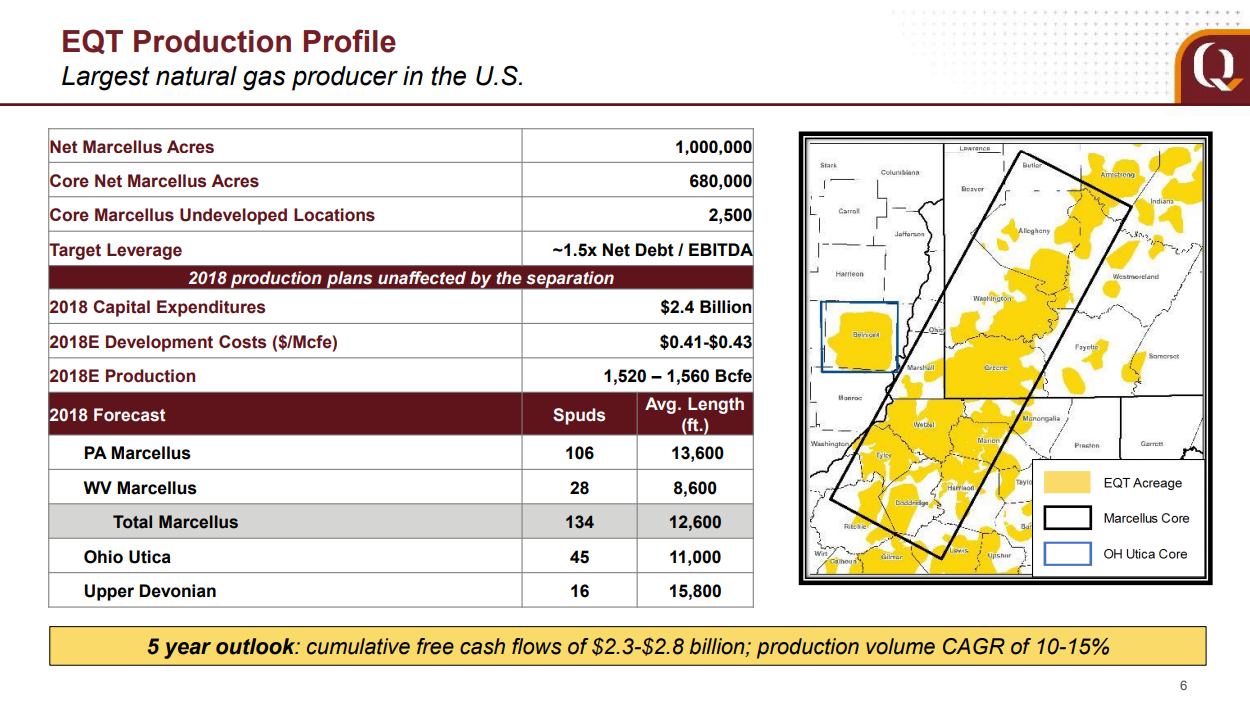Click the yellow EQT Acreage legend swatch

(x=1067, y=483)
